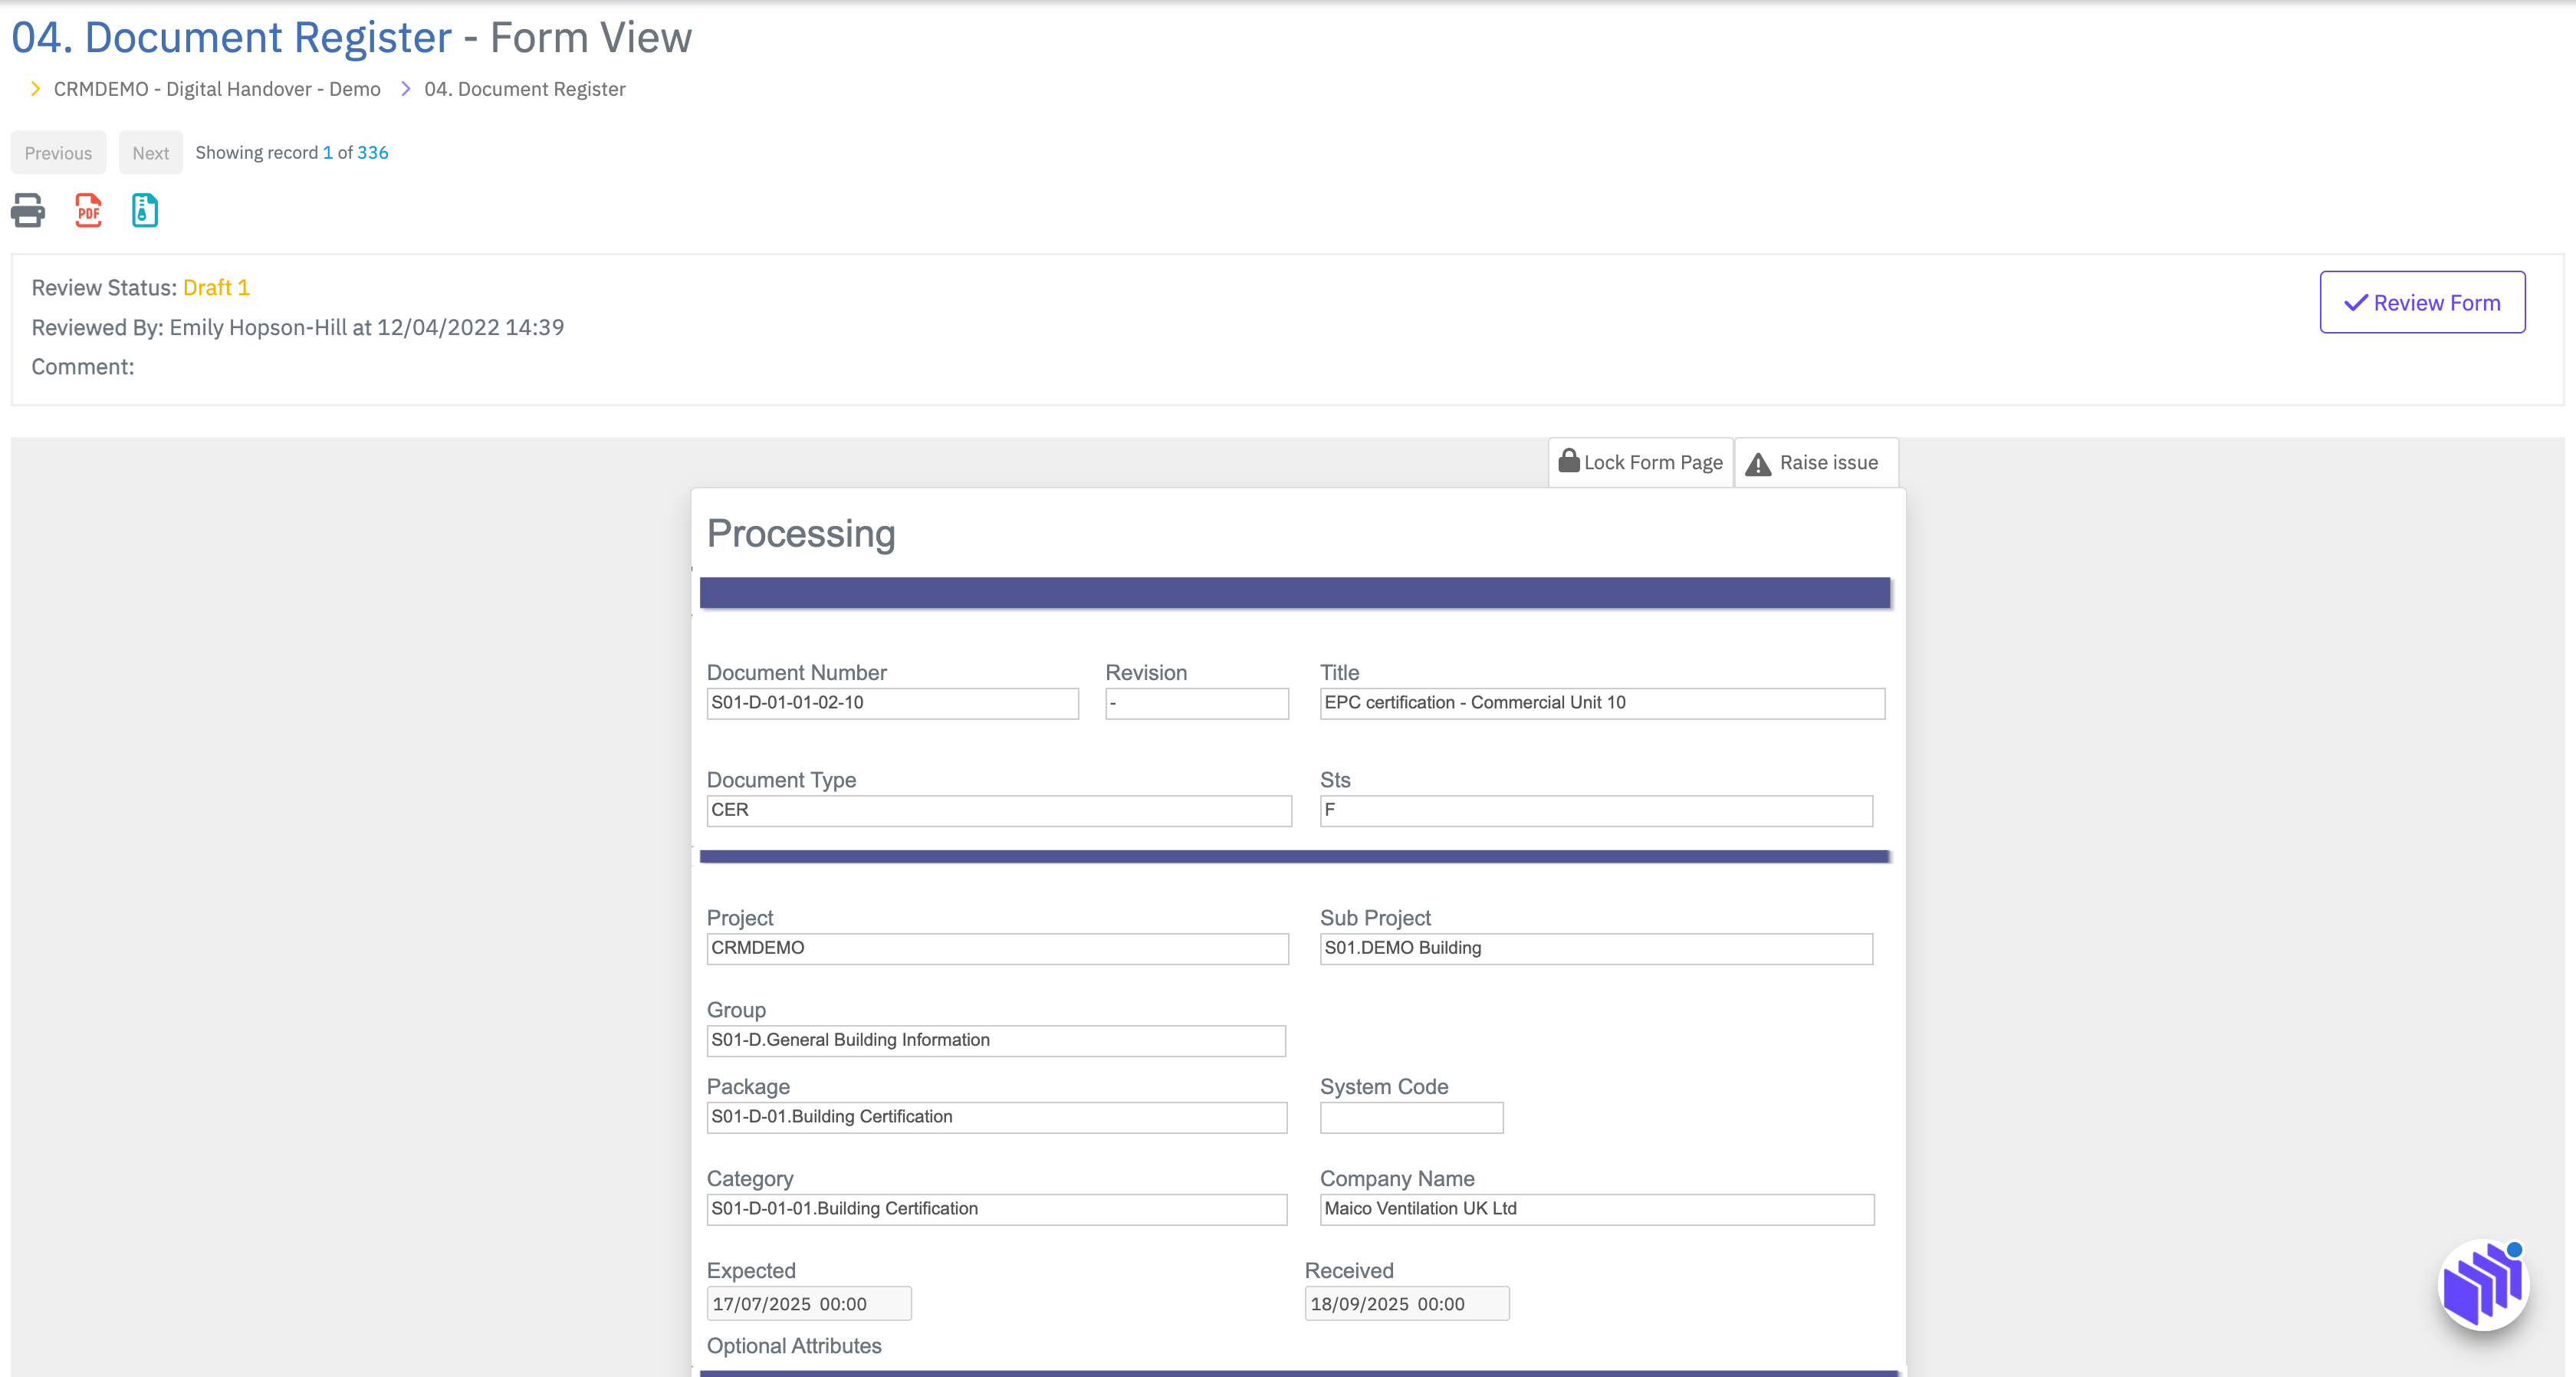Image resolution: width=2576 pixels, height=1377 pixels.
Task: Click the lock icon on Lock Form Page
Action: pyautogui.click(x=1569, y=462)
